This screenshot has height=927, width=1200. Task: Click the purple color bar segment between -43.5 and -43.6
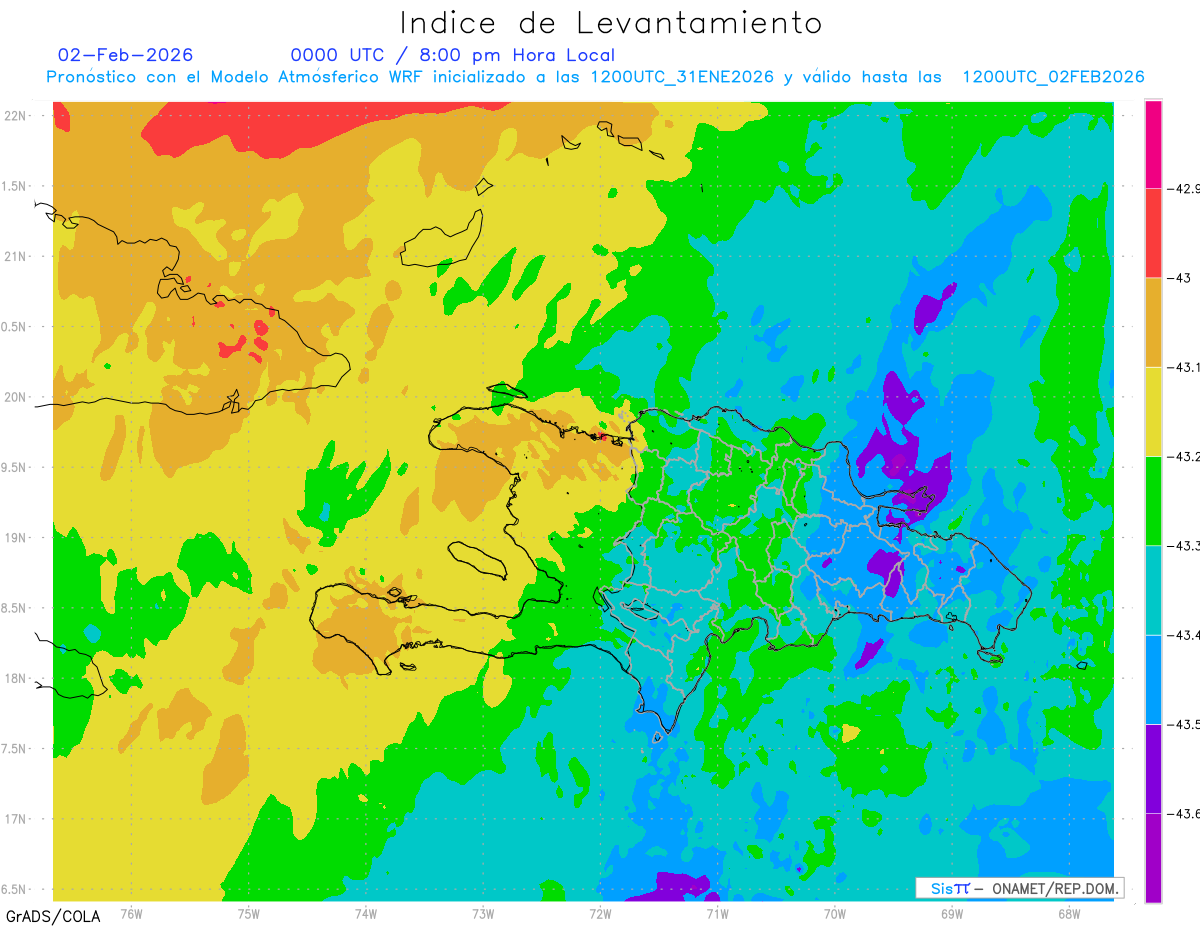(1153, 768)
